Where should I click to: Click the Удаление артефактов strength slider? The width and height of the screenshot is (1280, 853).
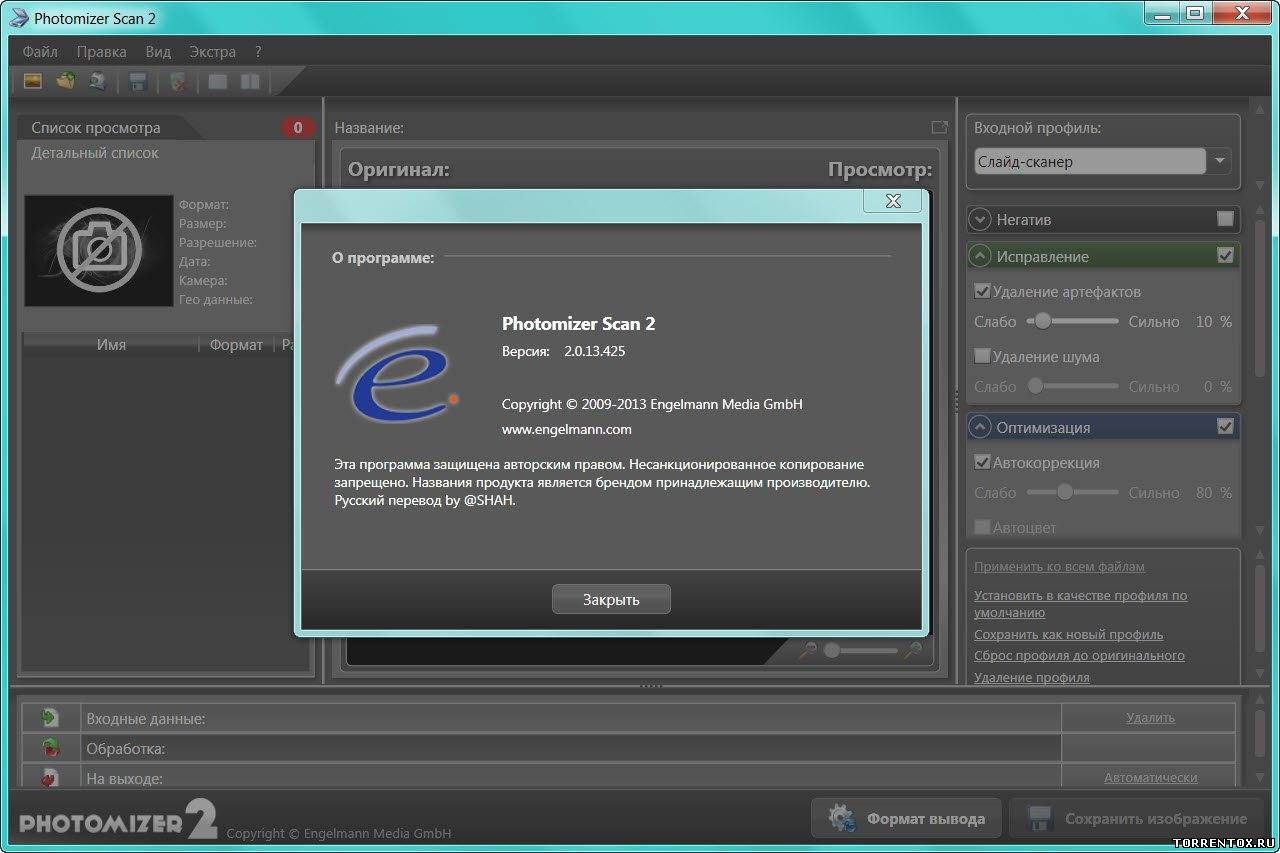[1072, 322]
